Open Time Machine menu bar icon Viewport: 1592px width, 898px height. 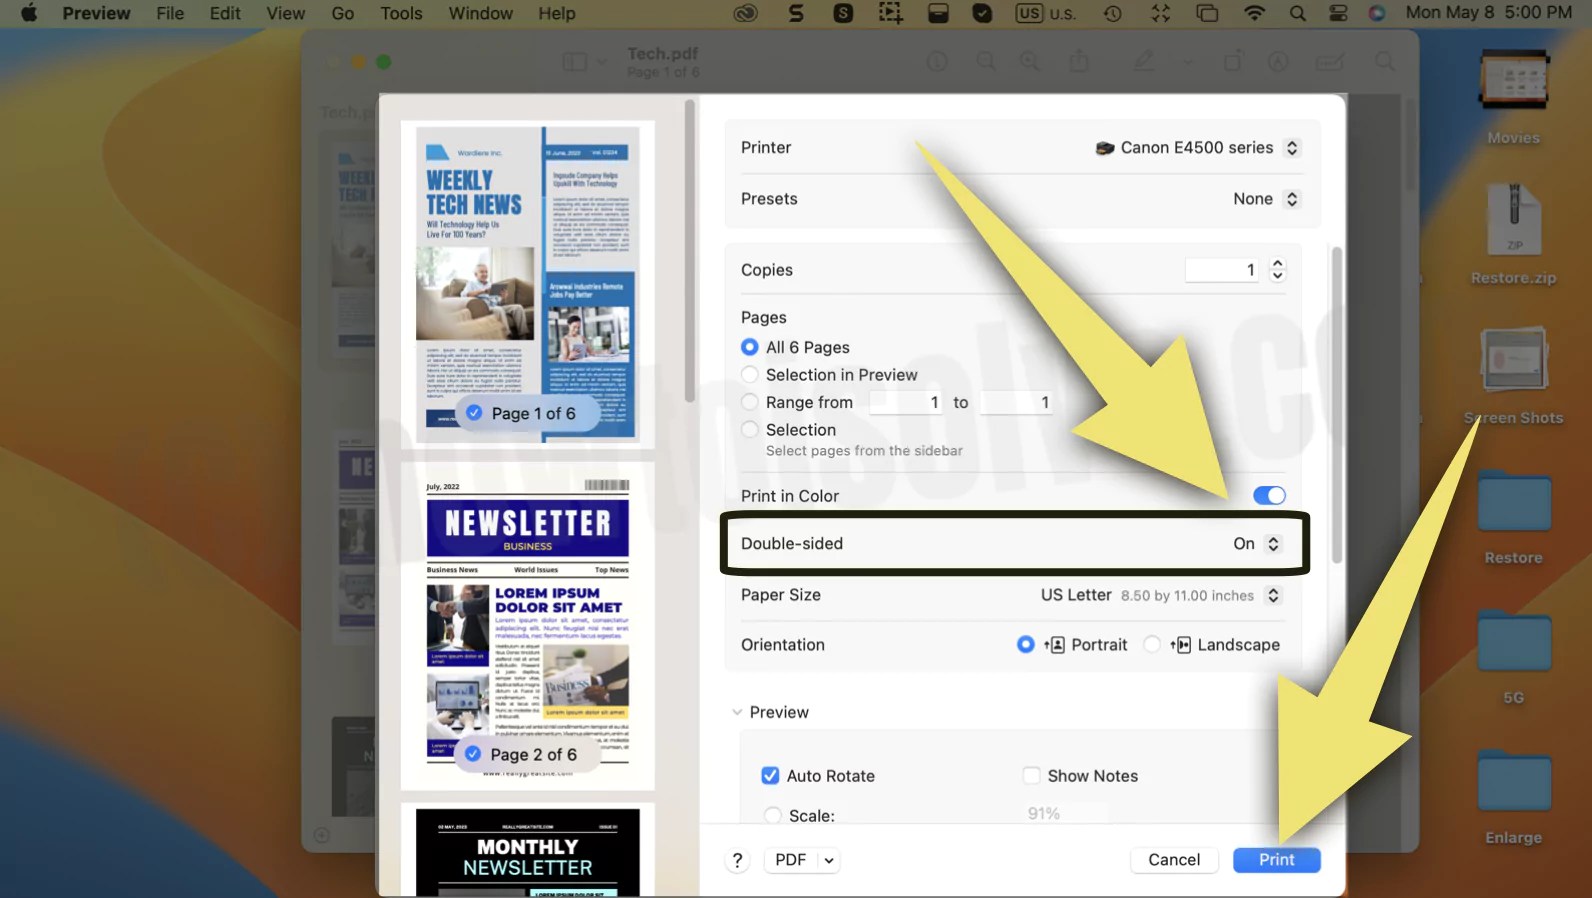pyautogui.click(x=1112, y=13)
